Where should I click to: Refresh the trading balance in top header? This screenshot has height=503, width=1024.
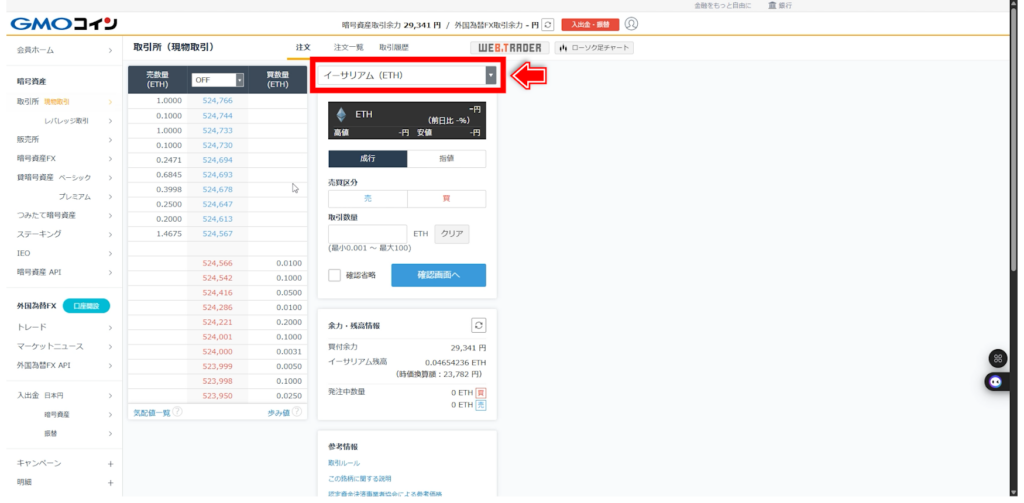pos(547,24)
